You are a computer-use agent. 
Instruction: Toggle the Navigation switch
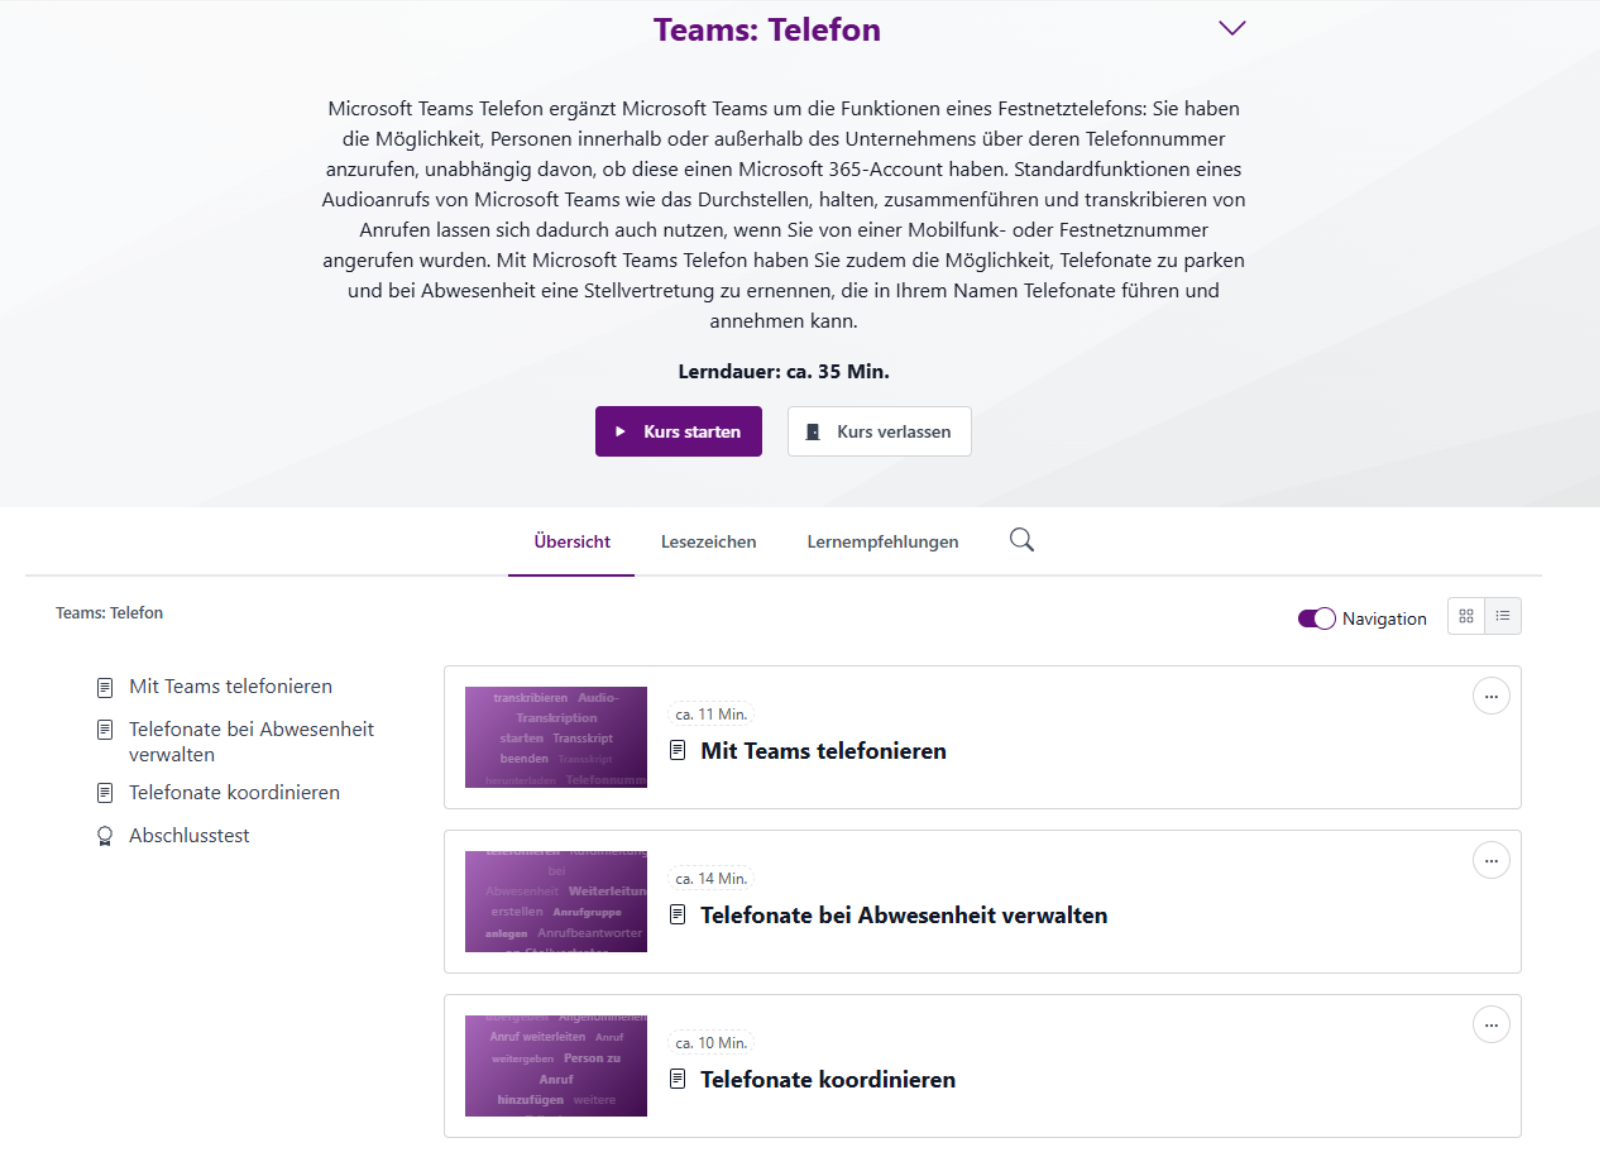[1316, 618]
